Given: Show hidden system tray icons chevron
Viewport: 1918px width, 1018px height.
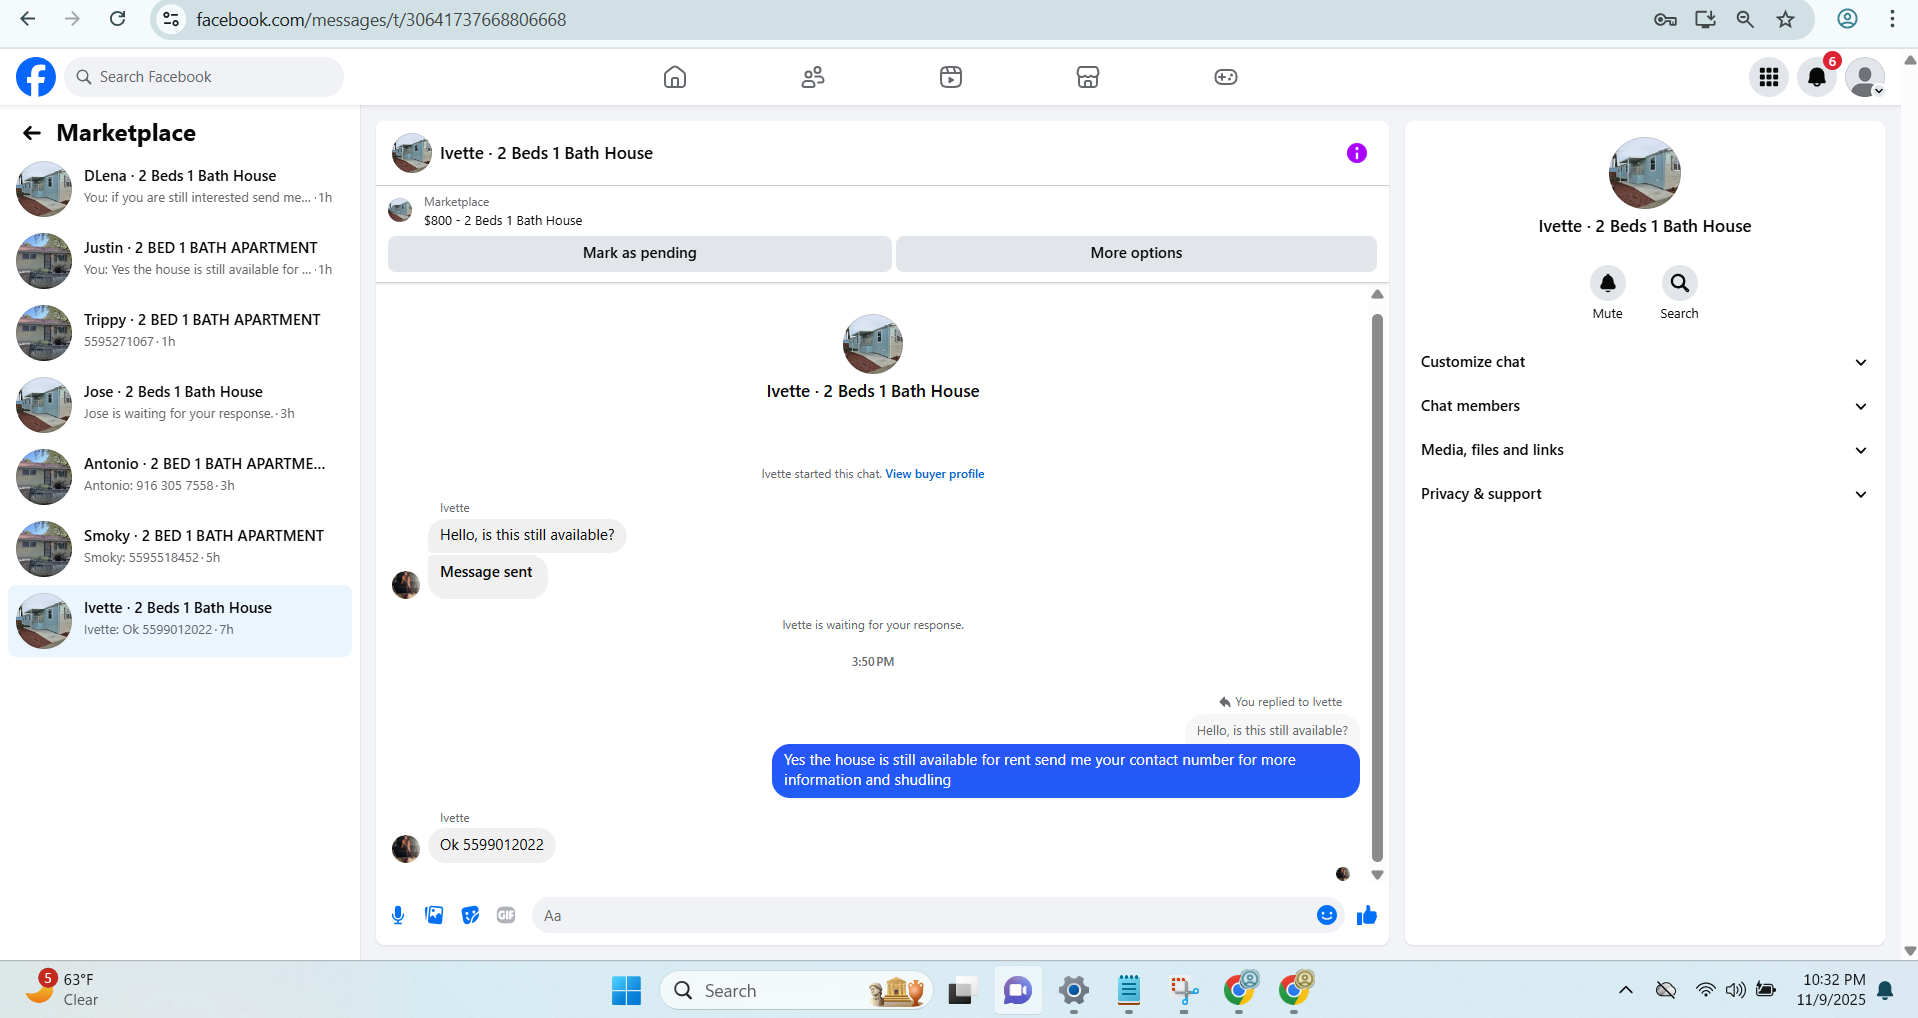Looking at the screenshot, I should tap(1626, 991).
